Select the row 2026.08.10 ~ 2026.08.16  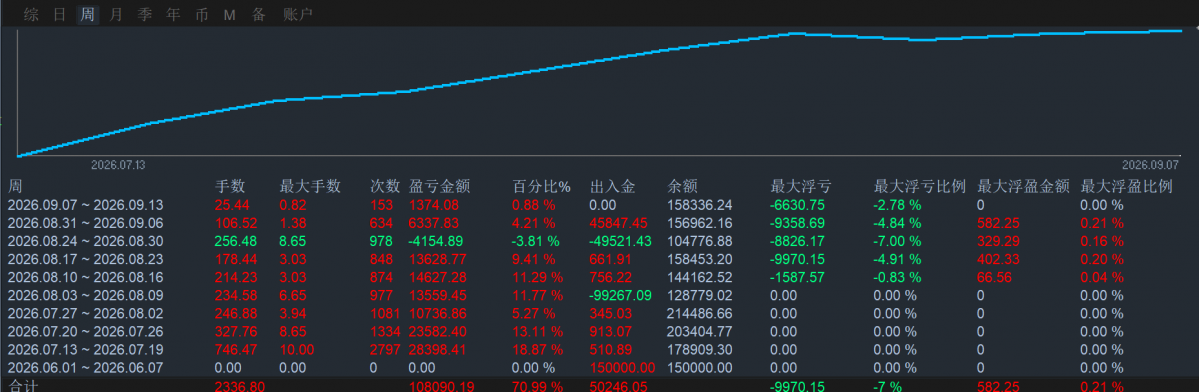click(x=600, y=277)
